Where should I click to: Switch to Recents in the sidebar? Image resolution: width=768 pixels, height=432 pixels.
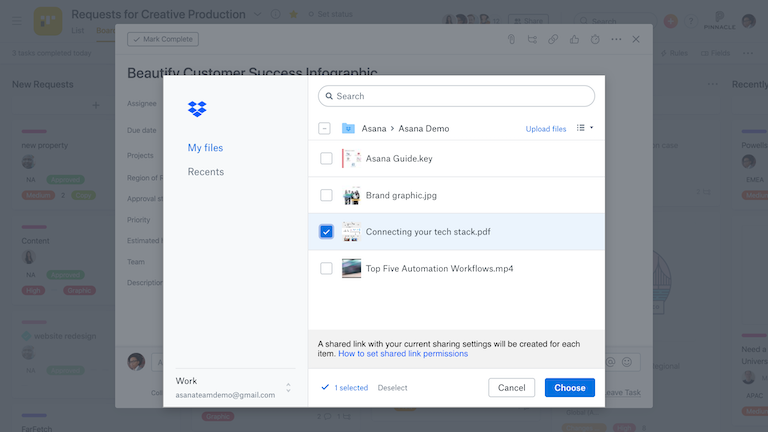pyautogui.click(x=206, y=172)
